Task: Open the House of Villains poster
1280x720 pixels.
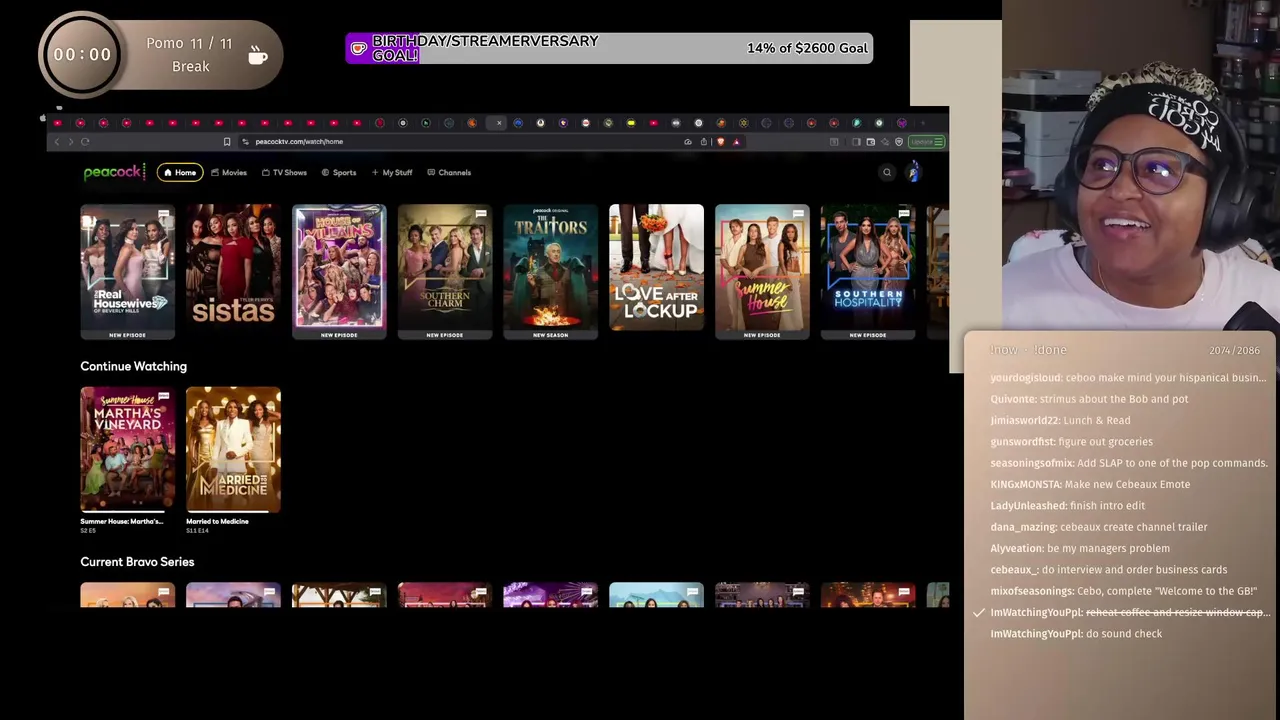Action: [339, 271]
